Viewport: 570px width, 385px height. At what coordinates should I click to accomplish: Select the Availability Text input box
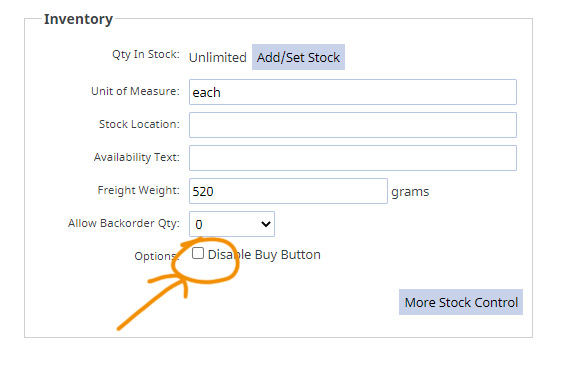coord(353,158)
